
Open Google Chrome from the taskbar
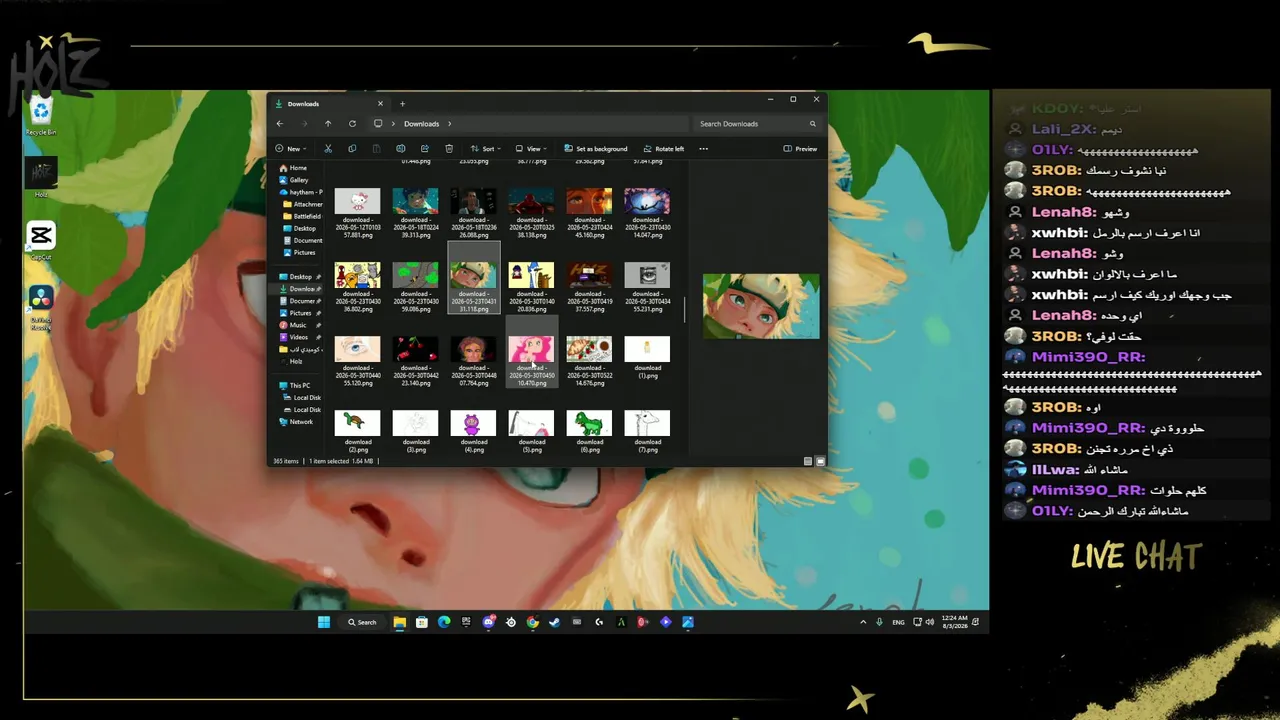533,622
